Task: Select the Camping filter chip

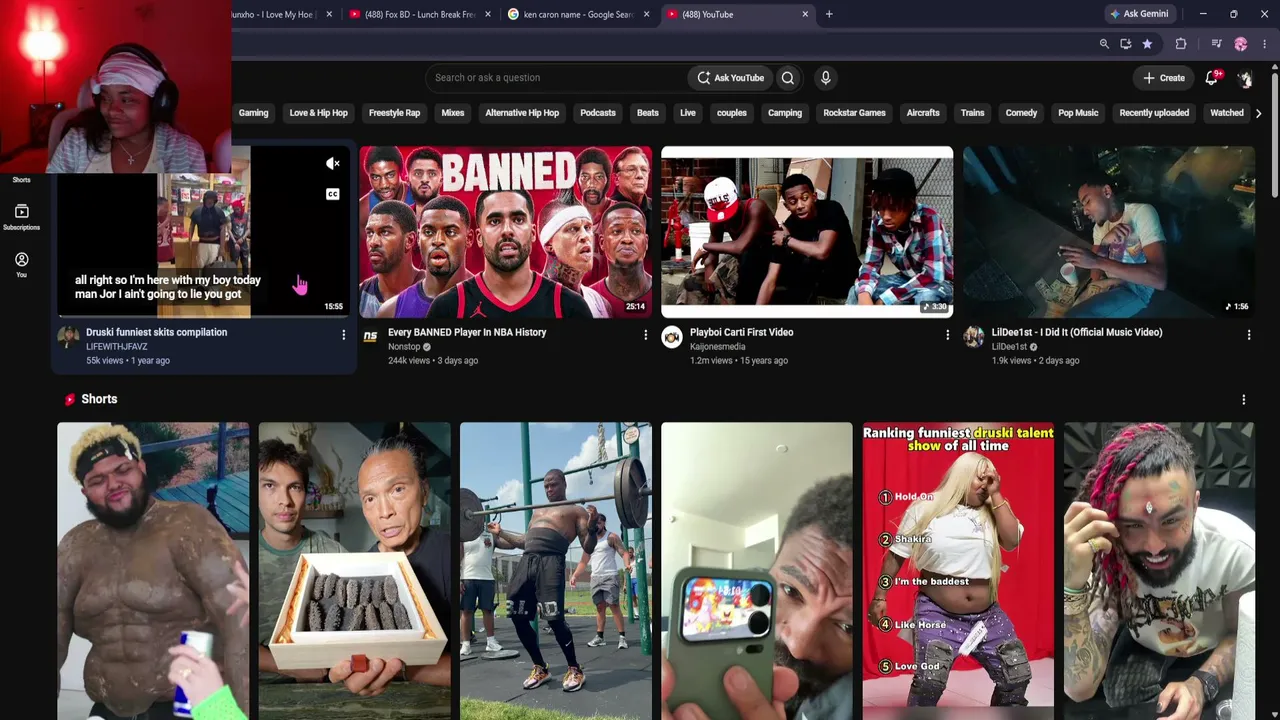Action: 785,113
